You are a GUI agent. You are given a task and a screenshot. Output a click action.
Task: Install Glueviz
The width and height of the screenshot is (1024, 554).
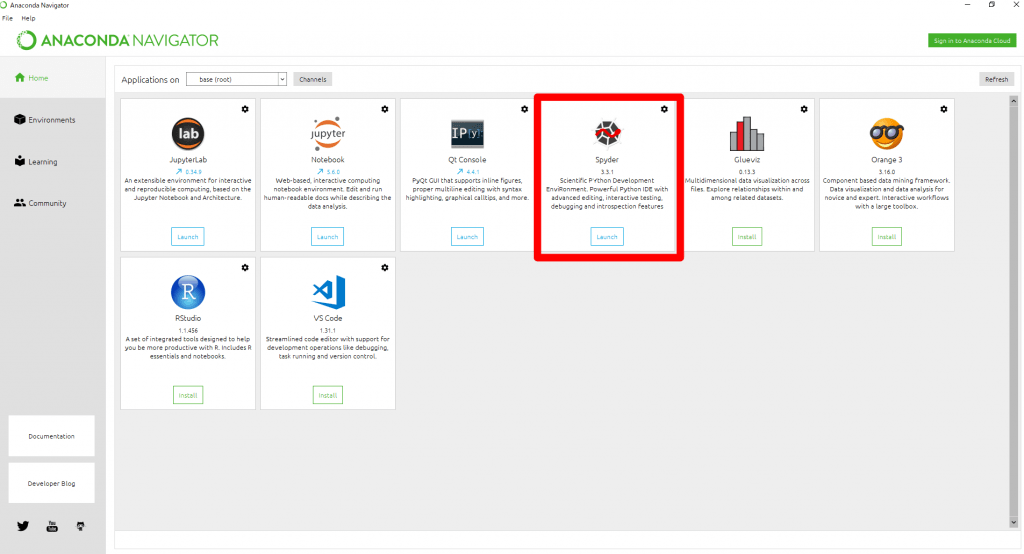click(747, 236)
